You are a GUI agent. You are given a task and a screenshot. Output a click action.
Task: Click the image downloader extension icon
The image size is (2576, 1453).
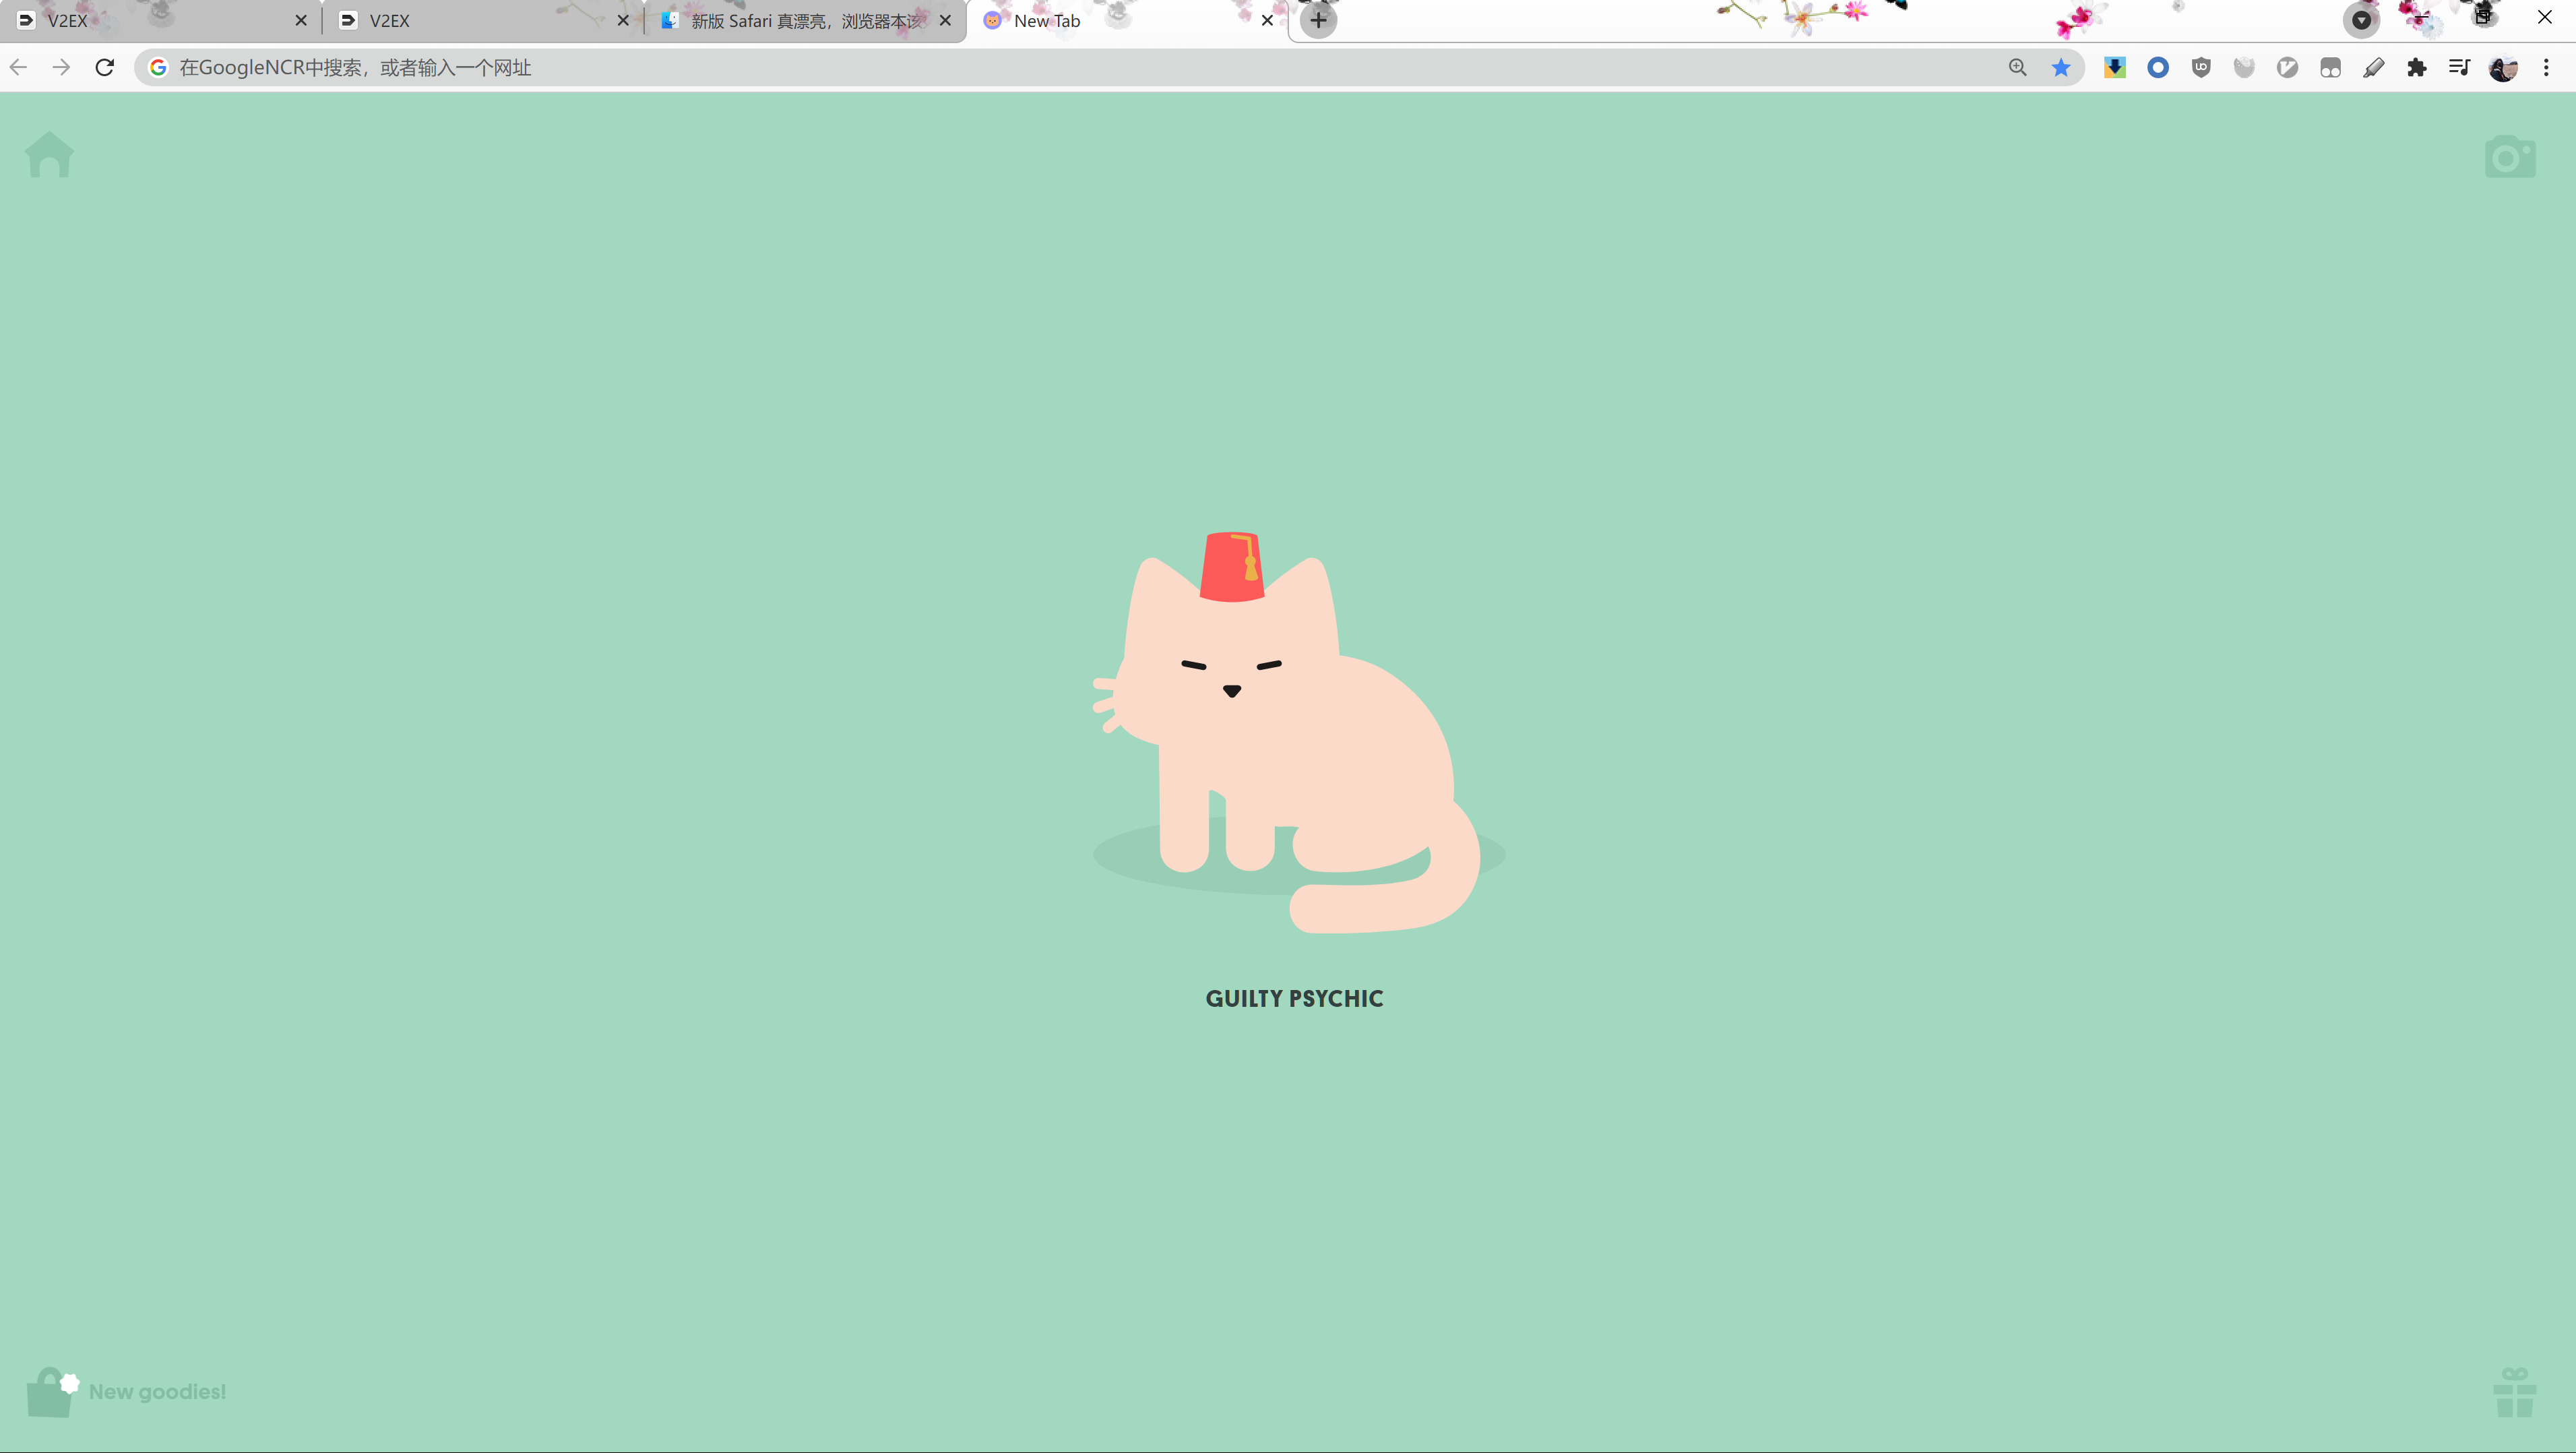coord(2115,67)
